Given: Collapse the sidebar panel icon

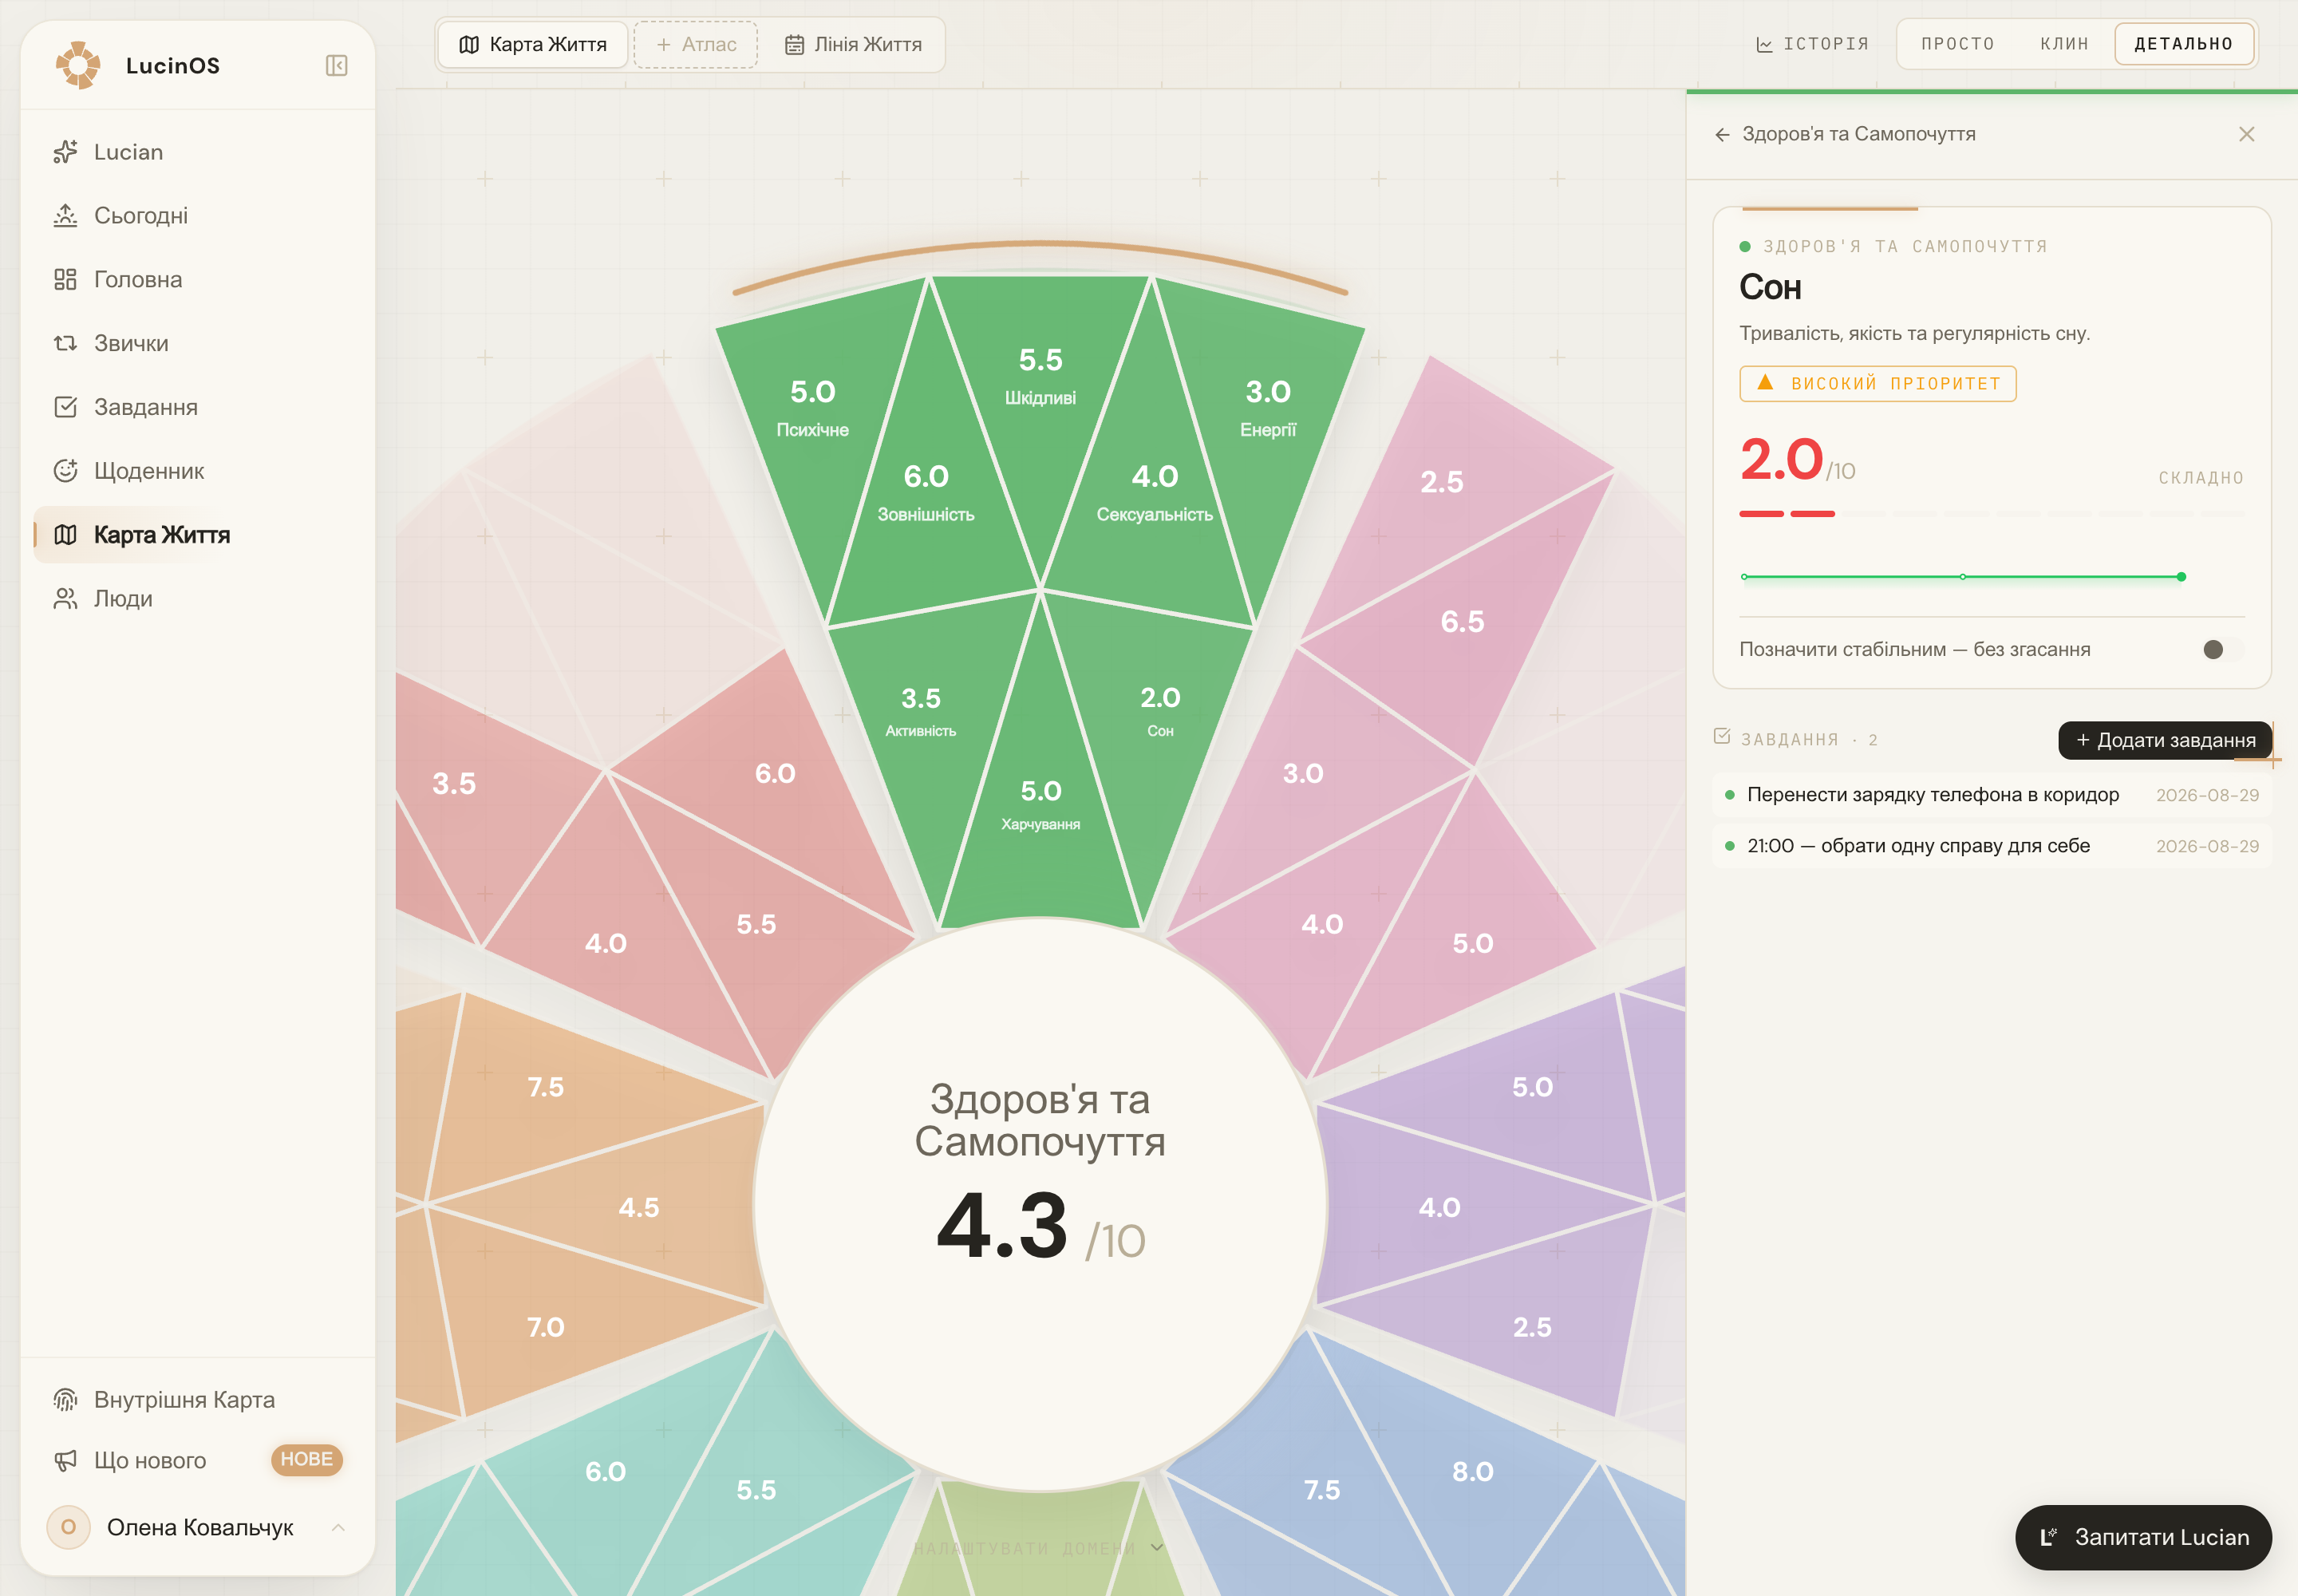Looking at the screenshot, I should [x=336, y=66].
